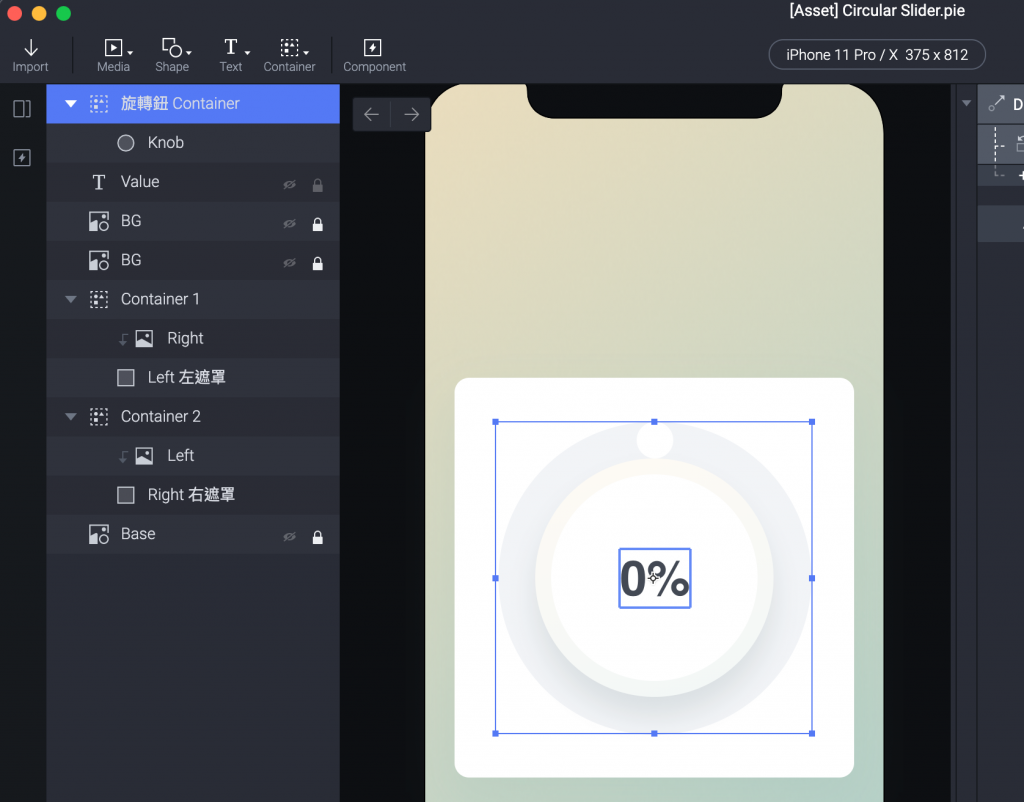Toggle lock on the Value layer
Viewport: 1024px width, 802px height.
pyautogui.click(x=317, y=185)
